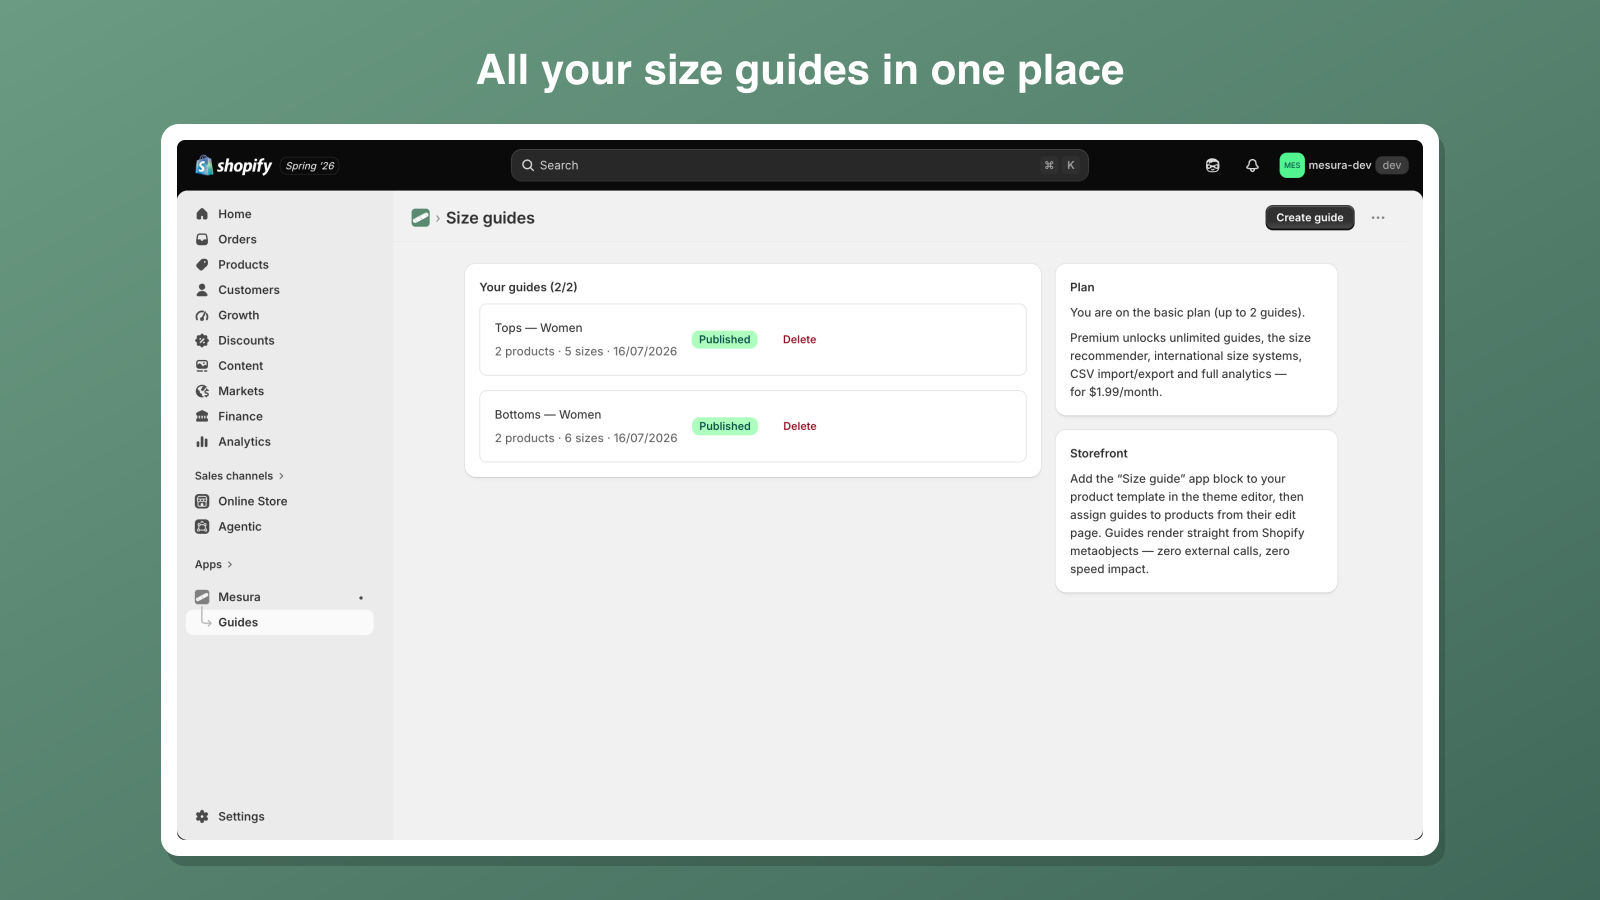Viewport: 1600px width, 900px height.
Task: Click the Finance bank icon
Action: tap(202, 417)
